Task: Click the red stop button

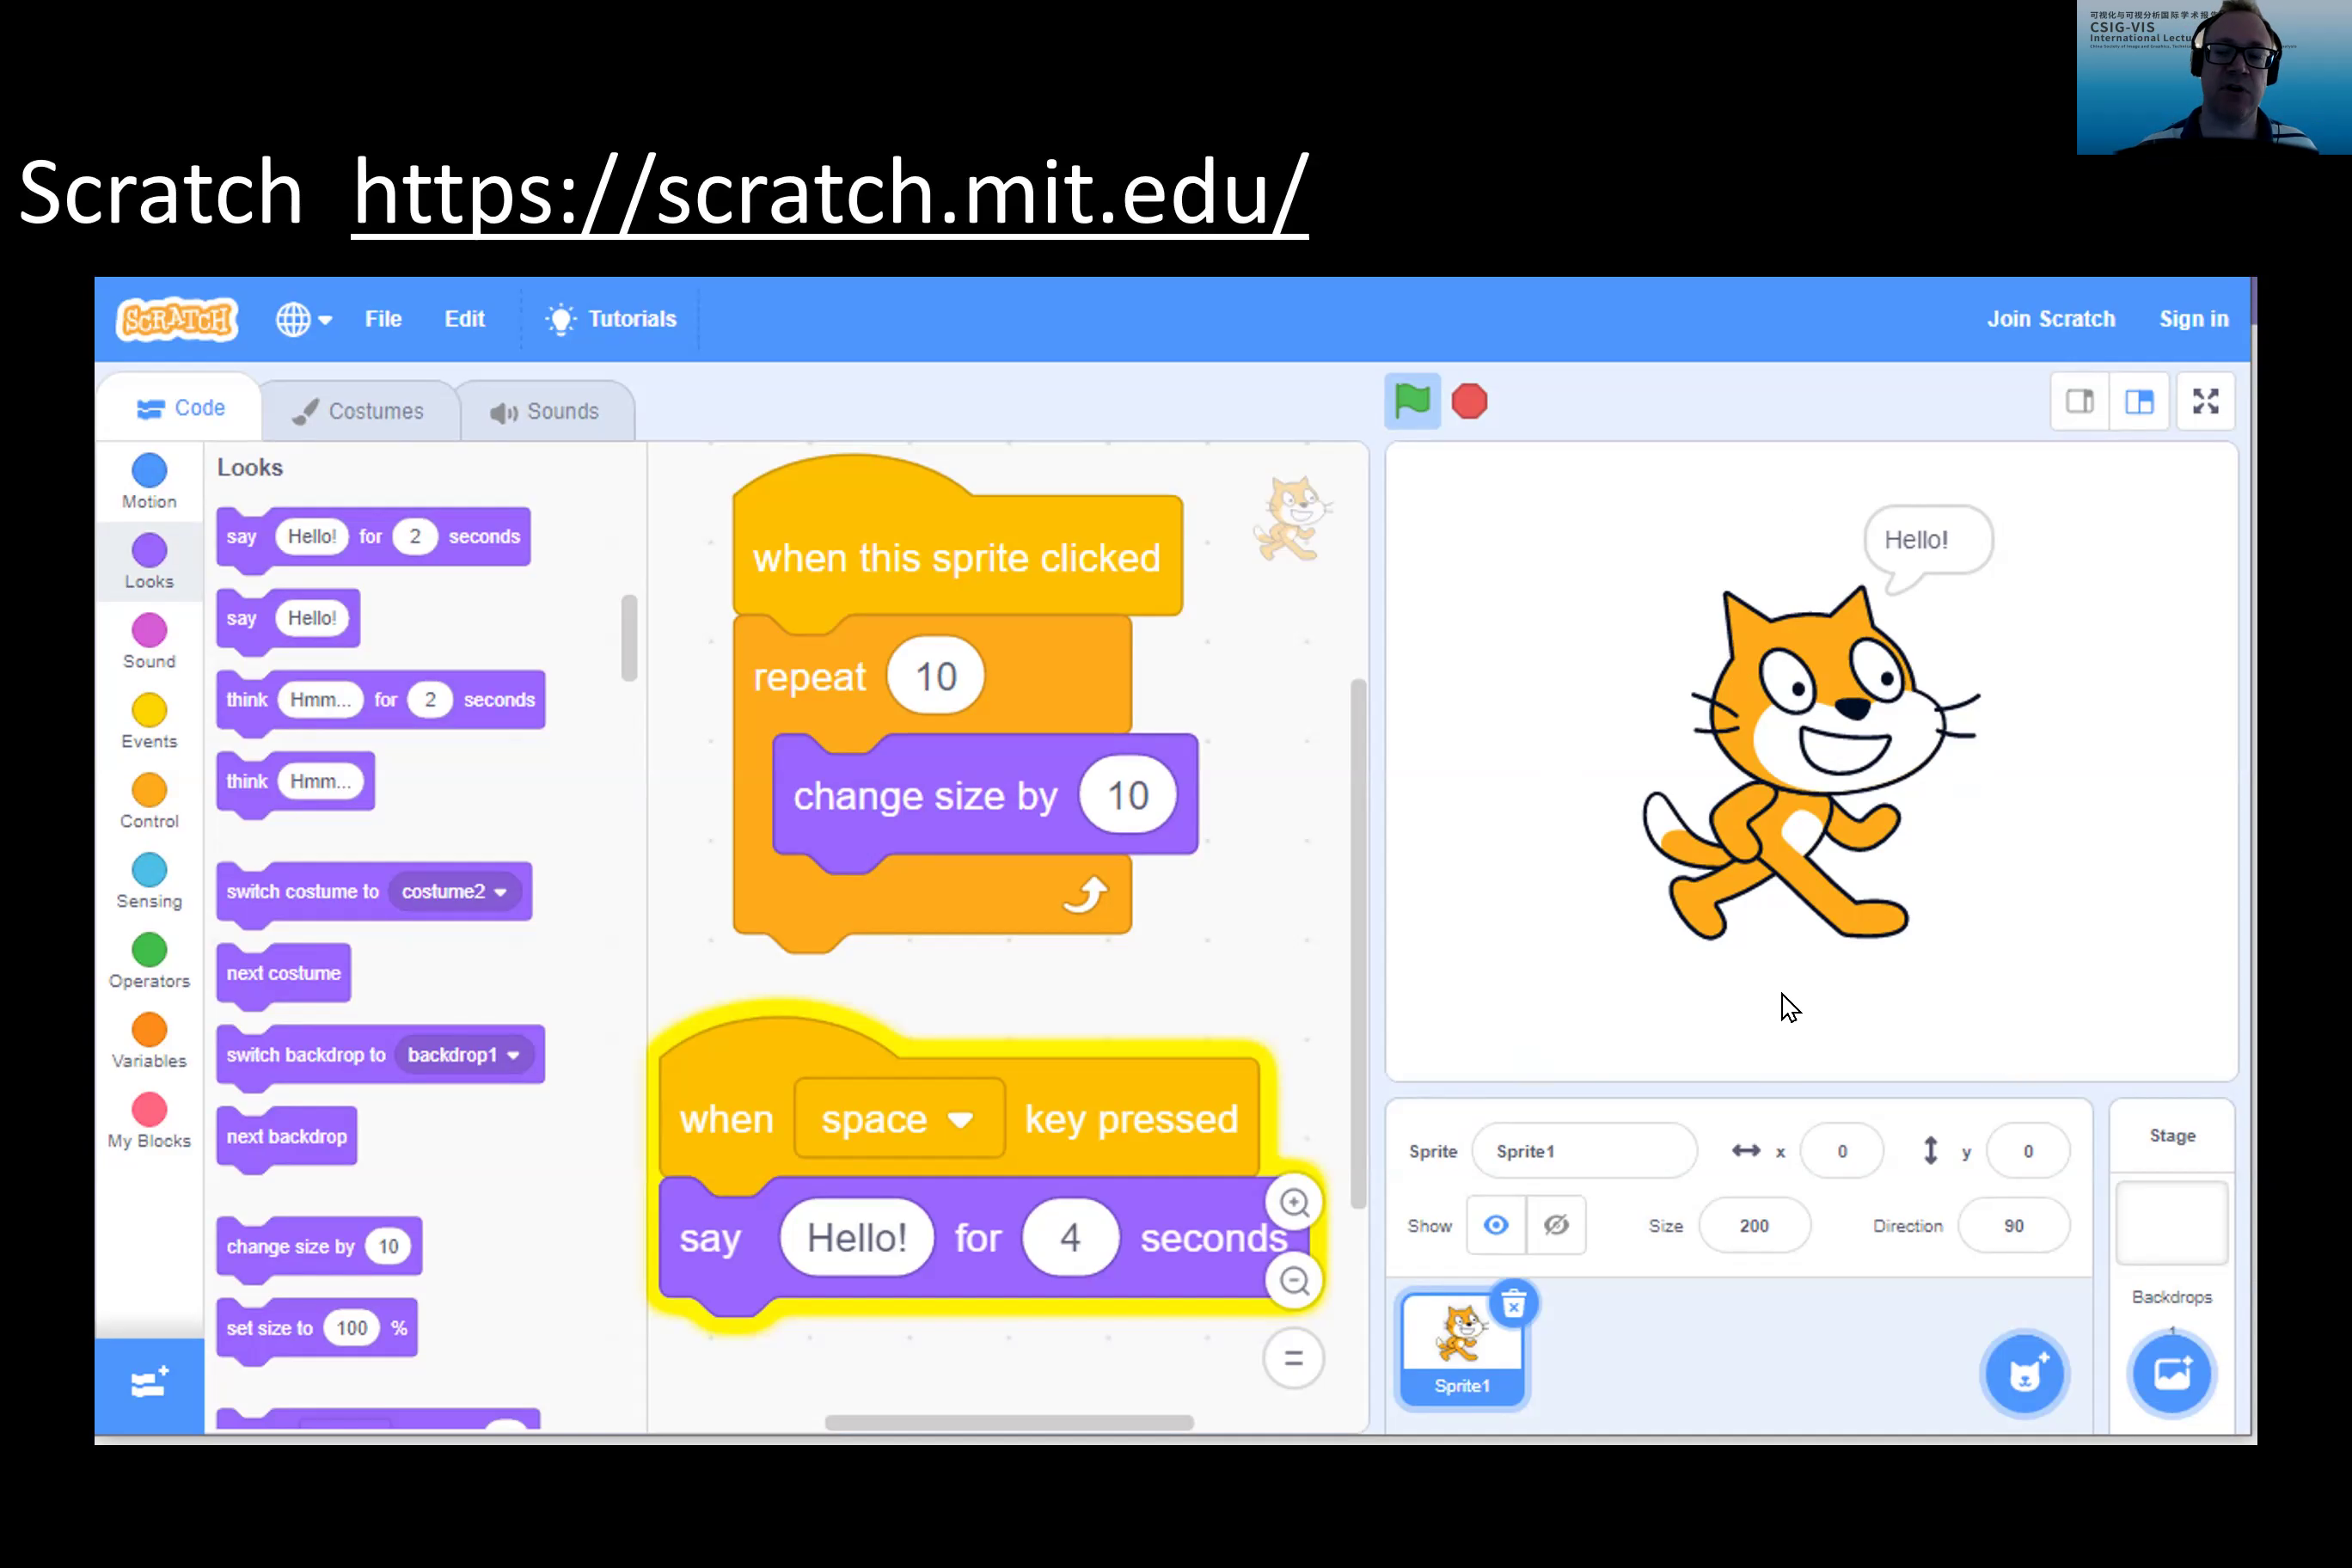Action: tap(1469, 402)
